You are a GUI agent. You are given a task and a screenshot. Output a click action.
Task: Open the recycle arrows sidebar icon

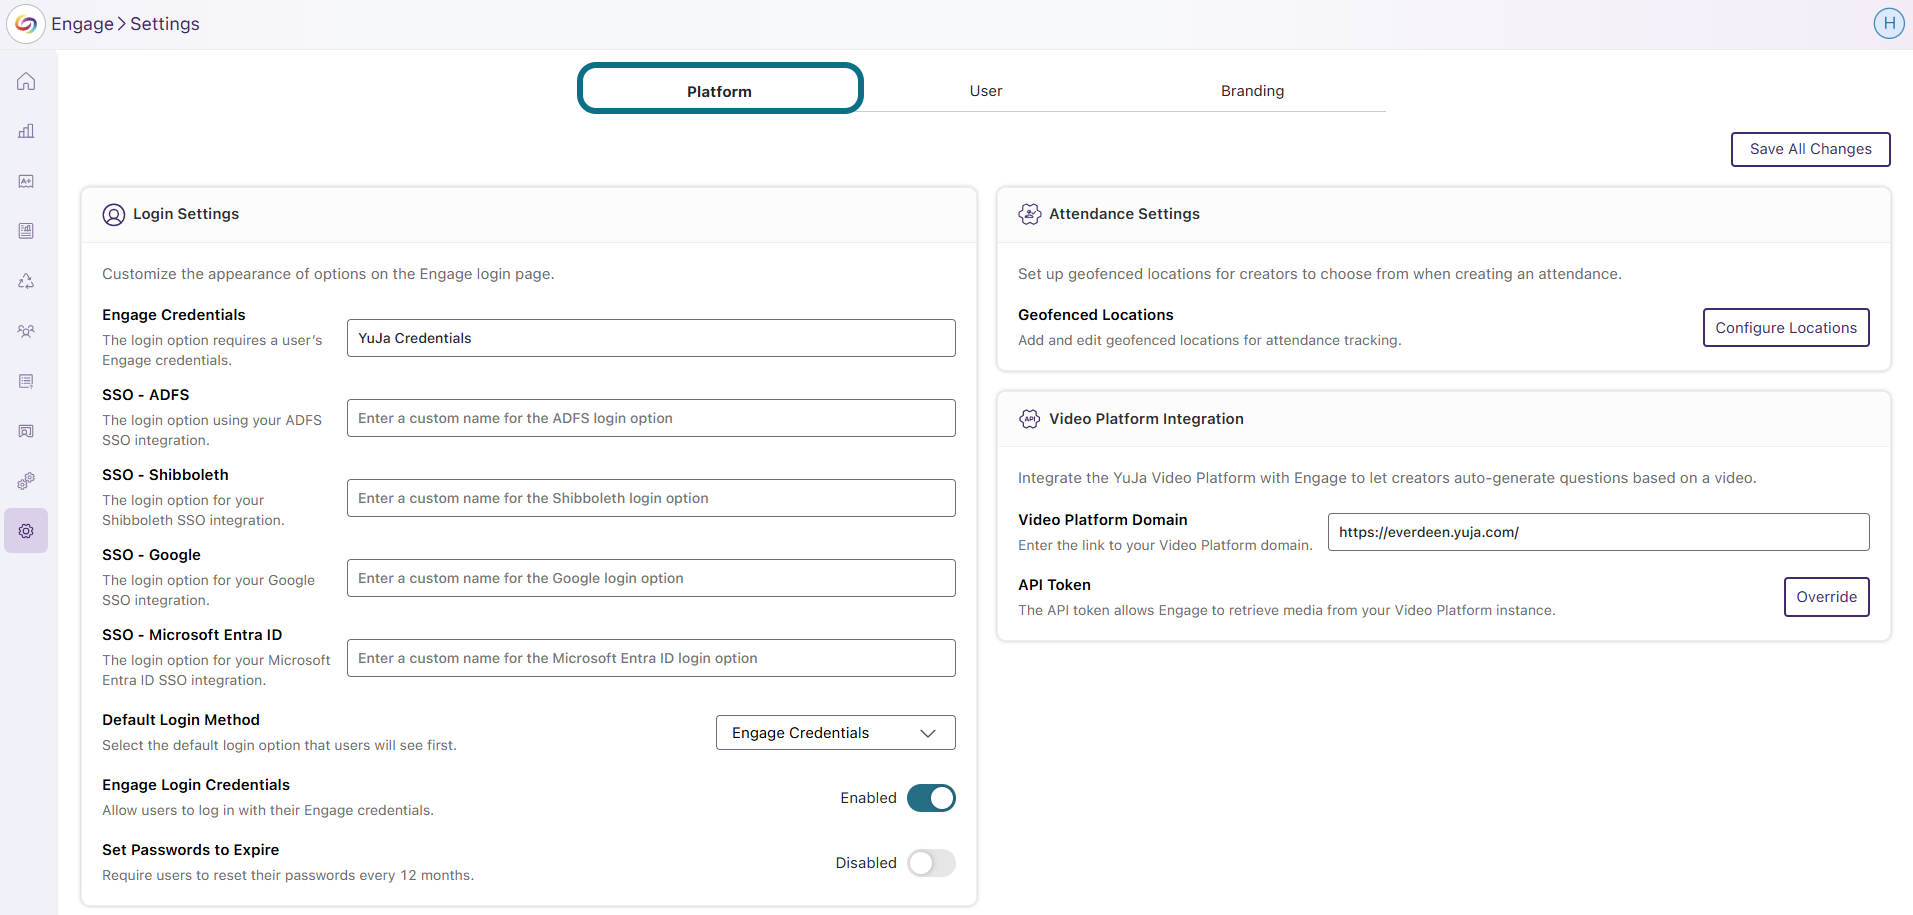[26, 281]
